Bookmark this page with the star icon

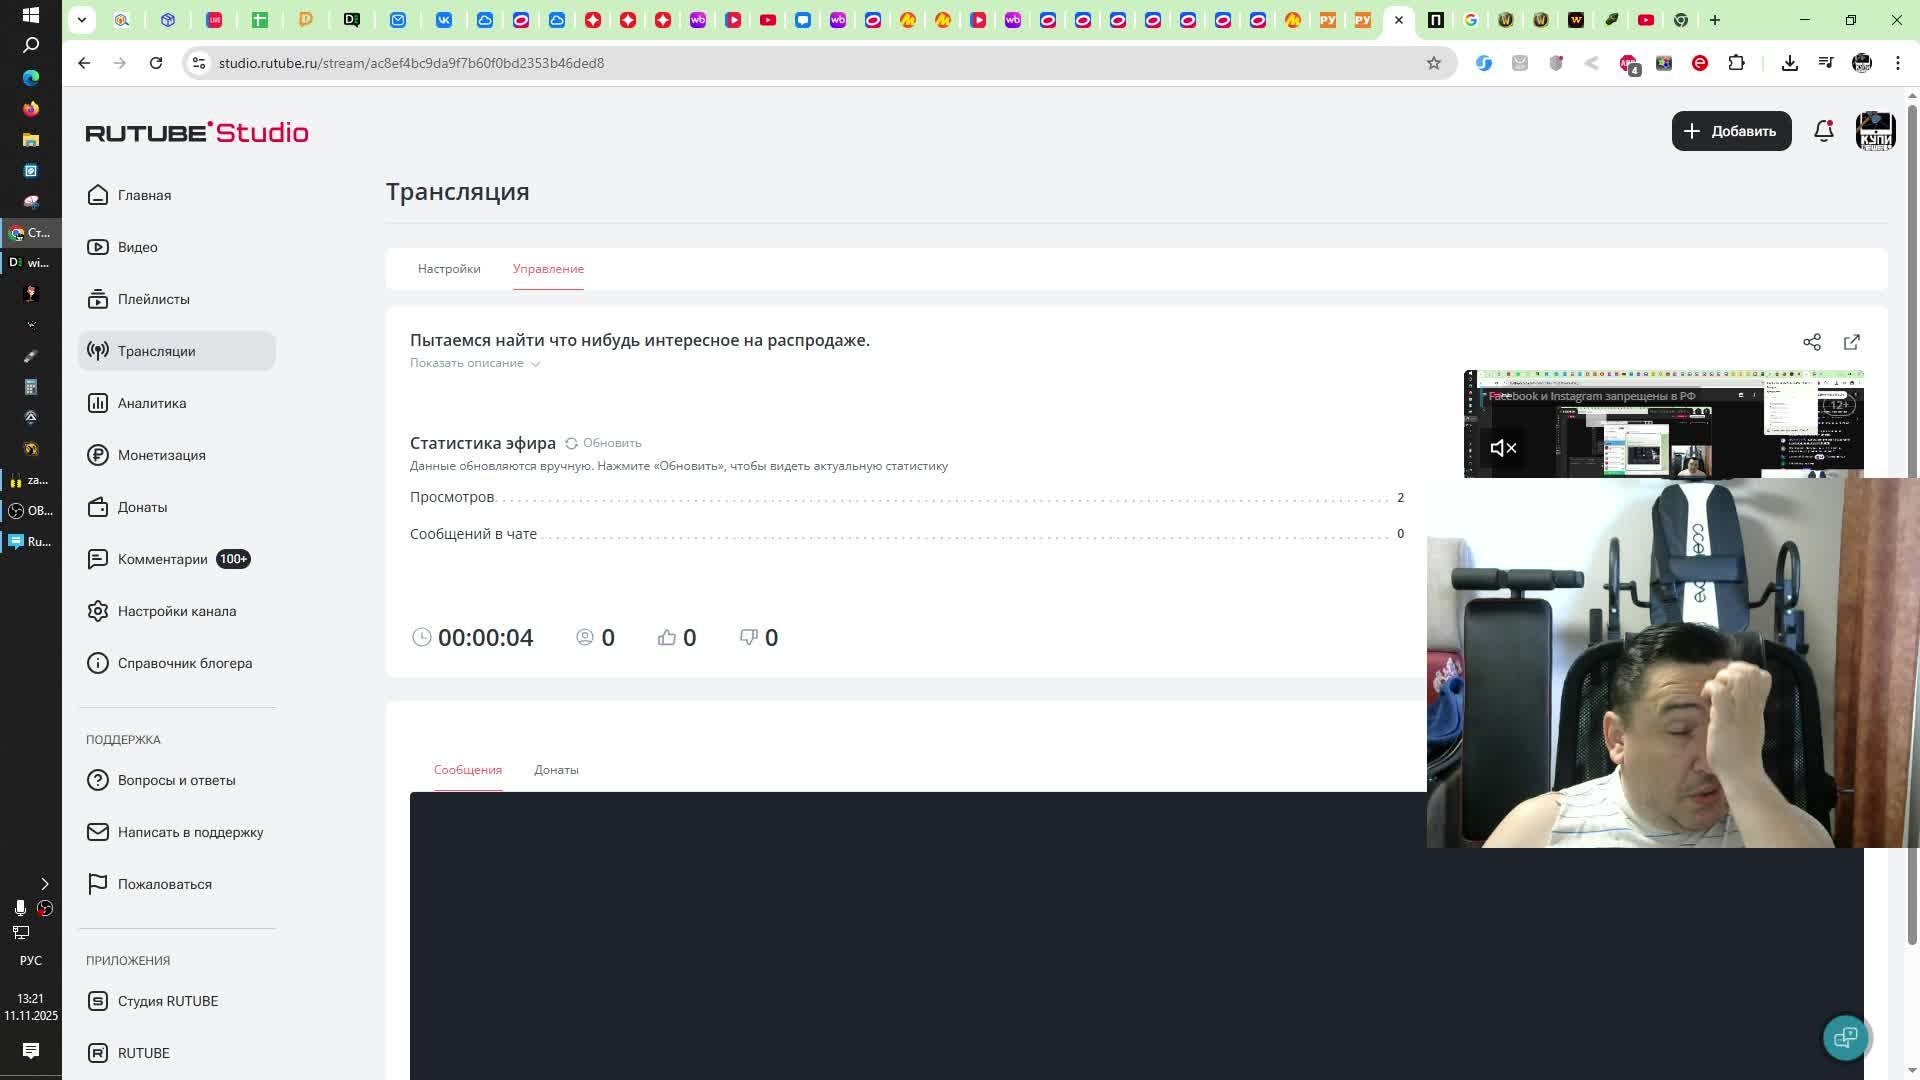click(1433, 63)
